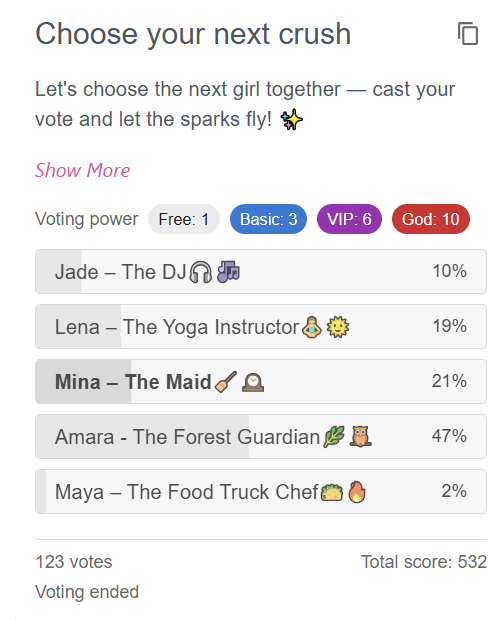The height and width of the screenshot is (620, 497).
Task: Click the music notes emoji on Jade's row
Action: [229, 272]
